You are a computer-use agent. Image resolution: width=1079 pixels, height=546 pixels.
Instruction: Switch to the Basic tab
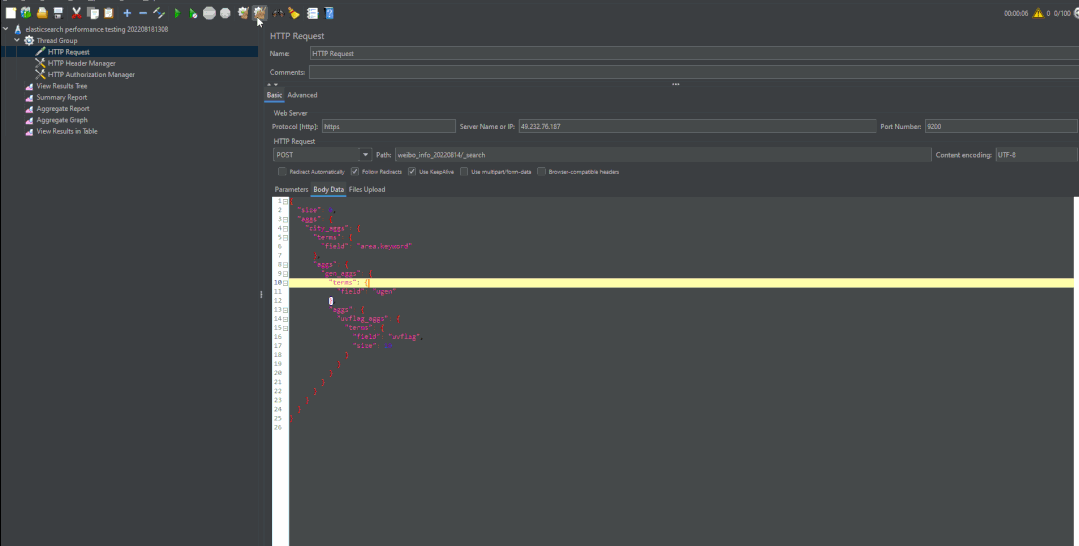click(275, 95)
